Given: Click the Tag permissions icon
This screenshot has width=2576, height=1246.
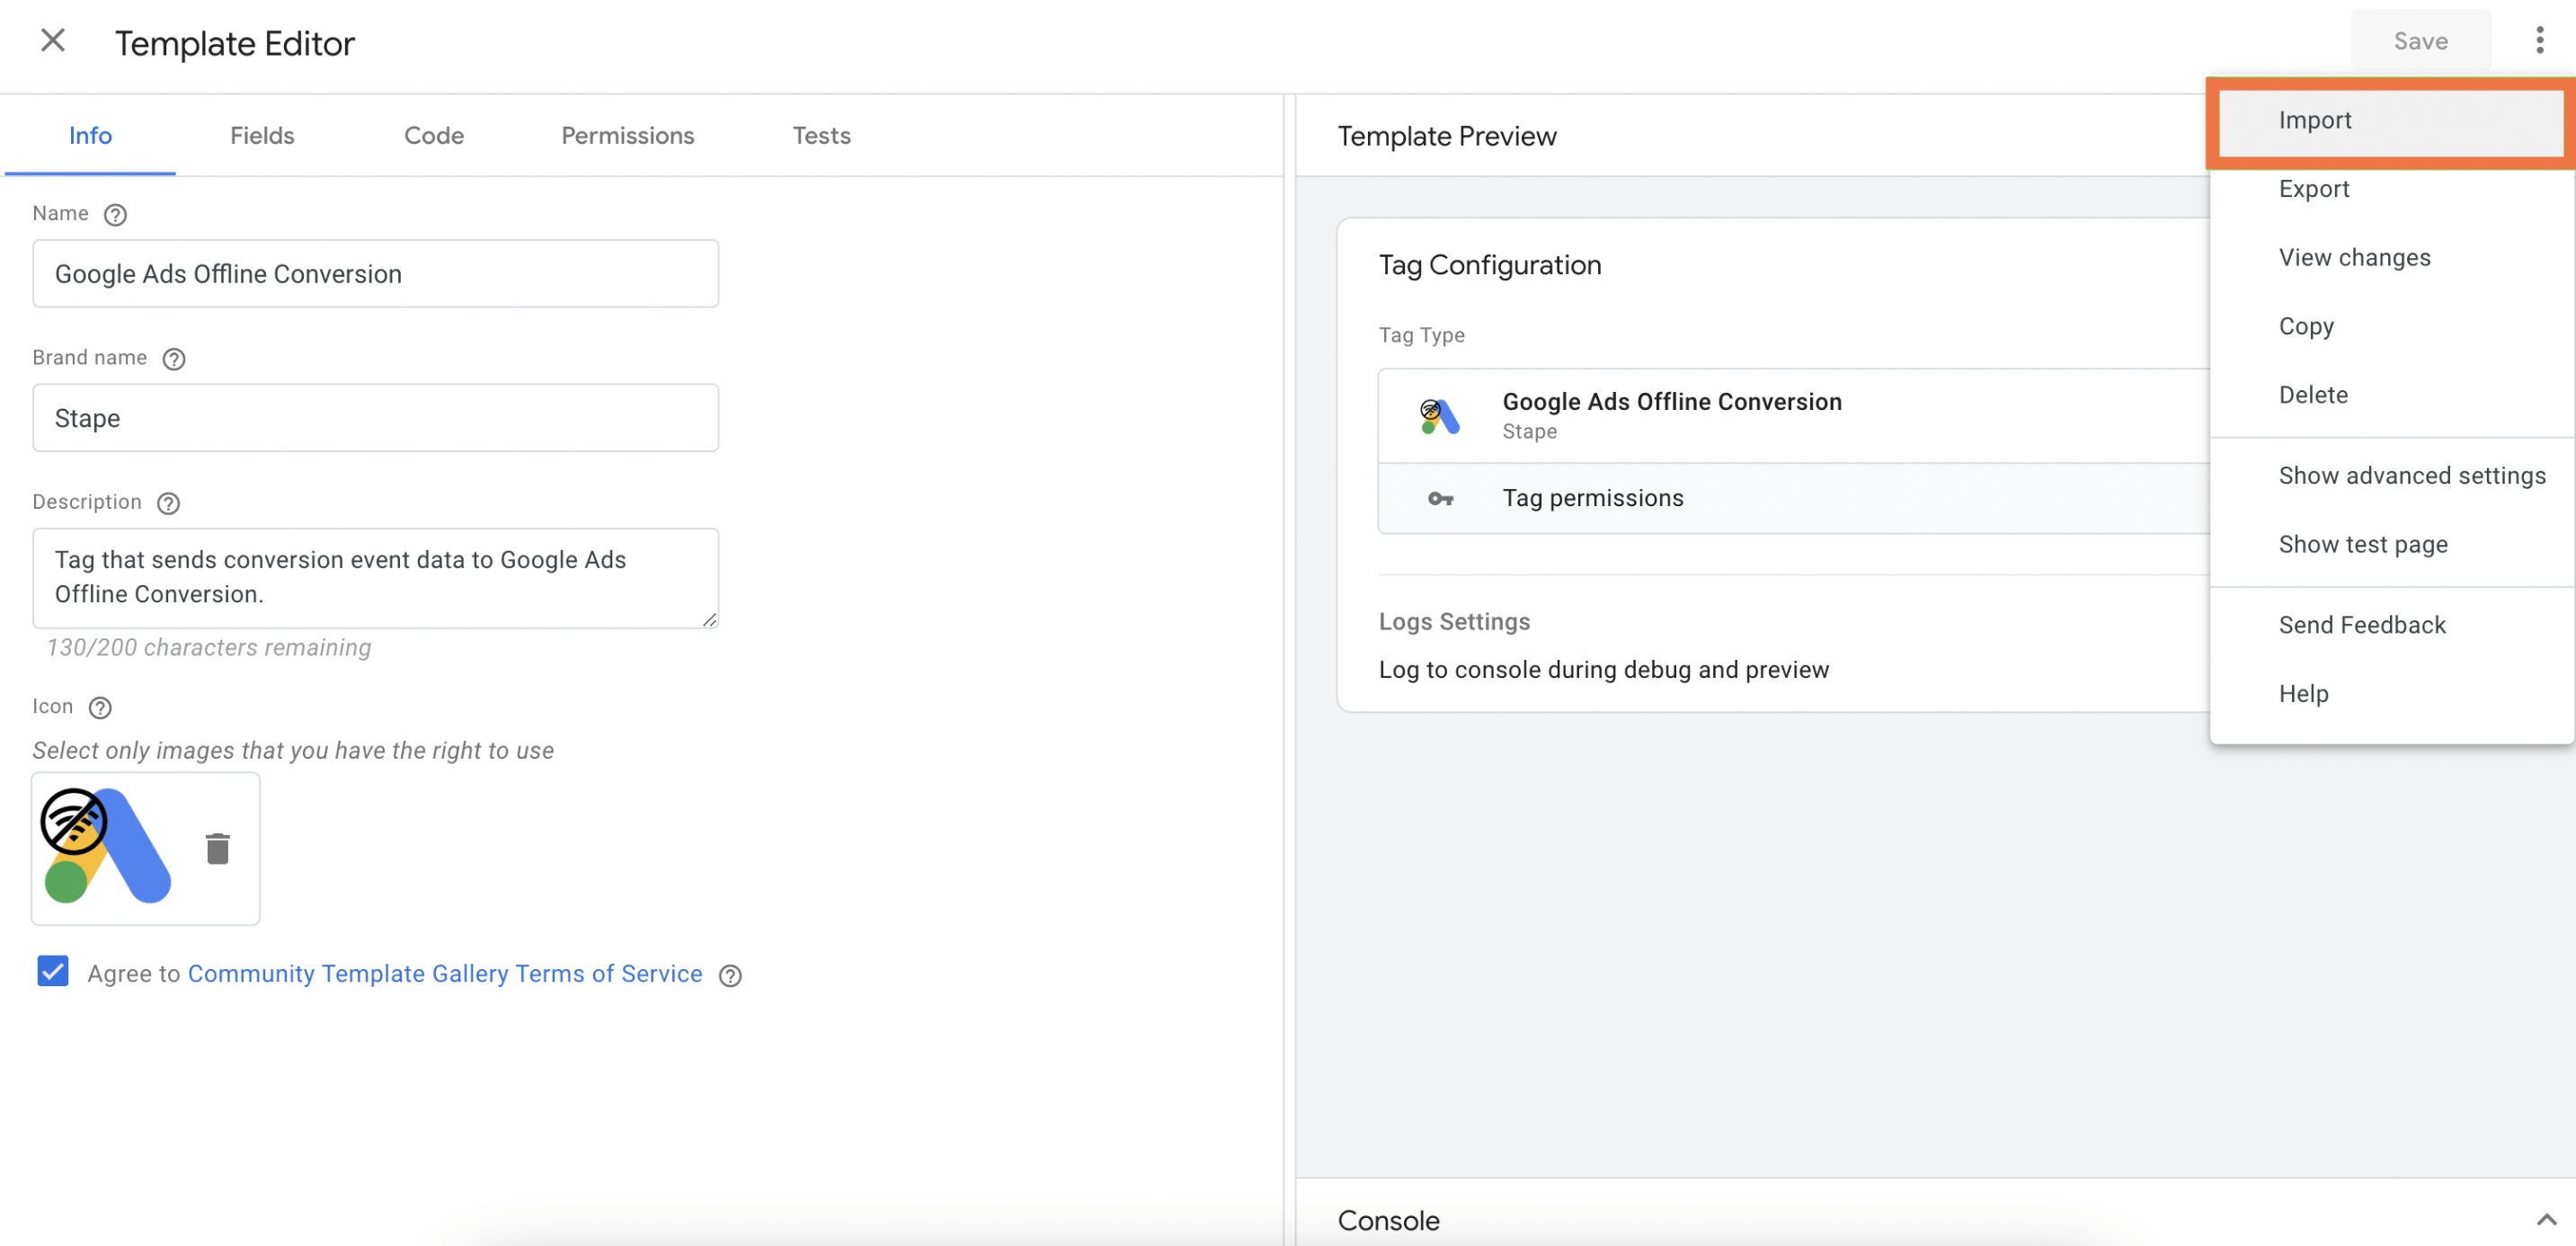Looking at the screenshot, I should point(1439,496).
